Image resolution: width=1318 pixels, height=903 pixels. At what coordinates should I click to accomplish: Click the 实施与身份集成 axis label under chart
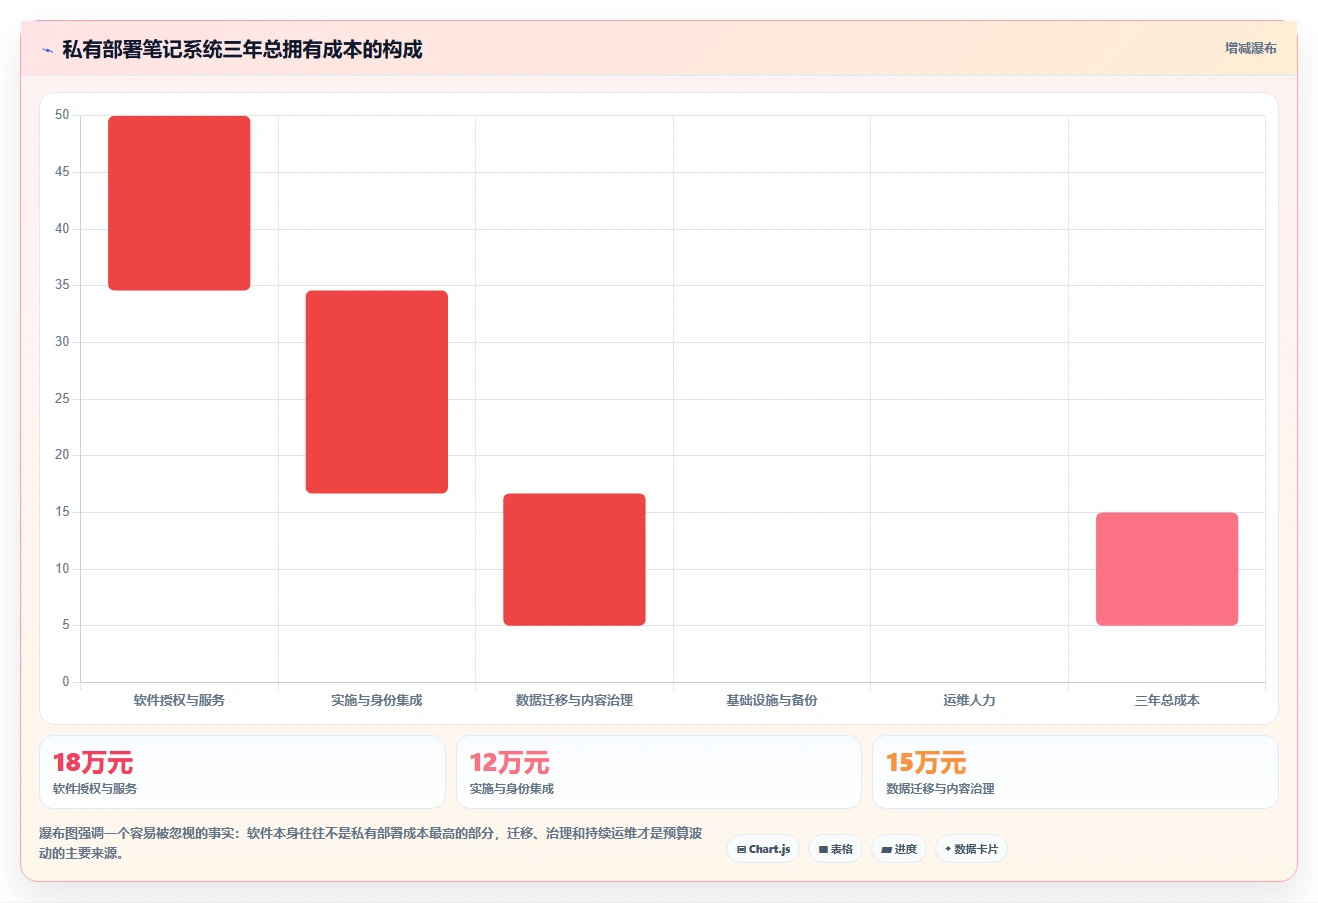[377, 700]
